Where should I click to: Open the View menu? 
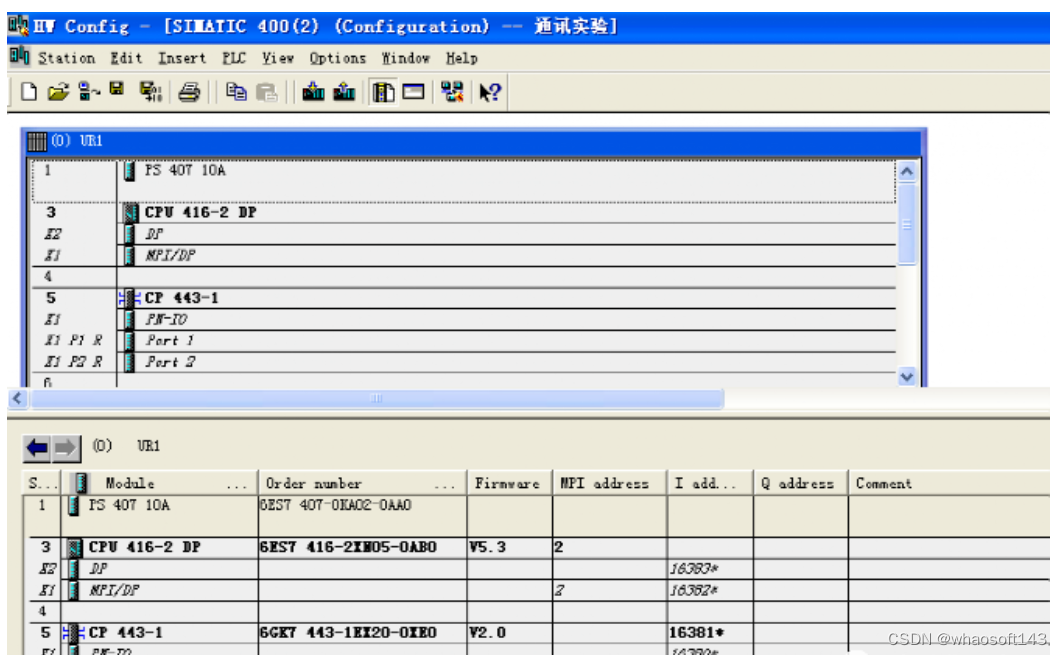tap(278, 58)
